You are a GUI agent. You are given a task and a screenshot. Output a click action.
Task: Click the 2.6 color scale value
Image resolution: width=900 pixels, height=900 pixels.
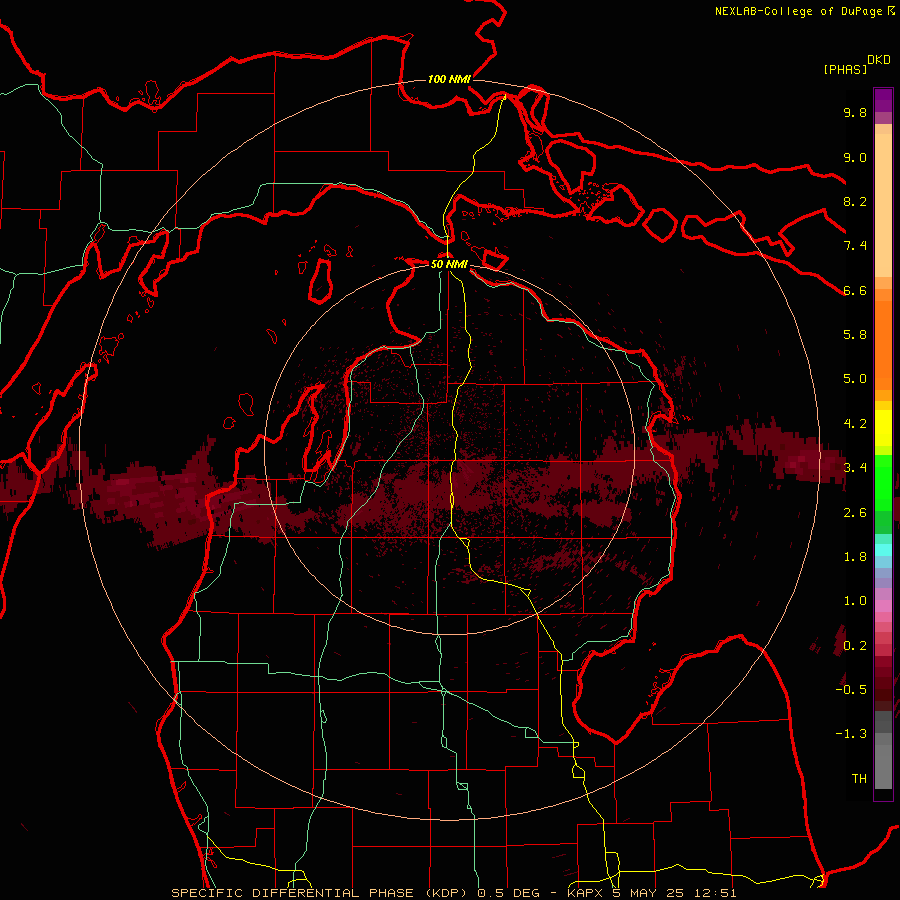(855, 513)
